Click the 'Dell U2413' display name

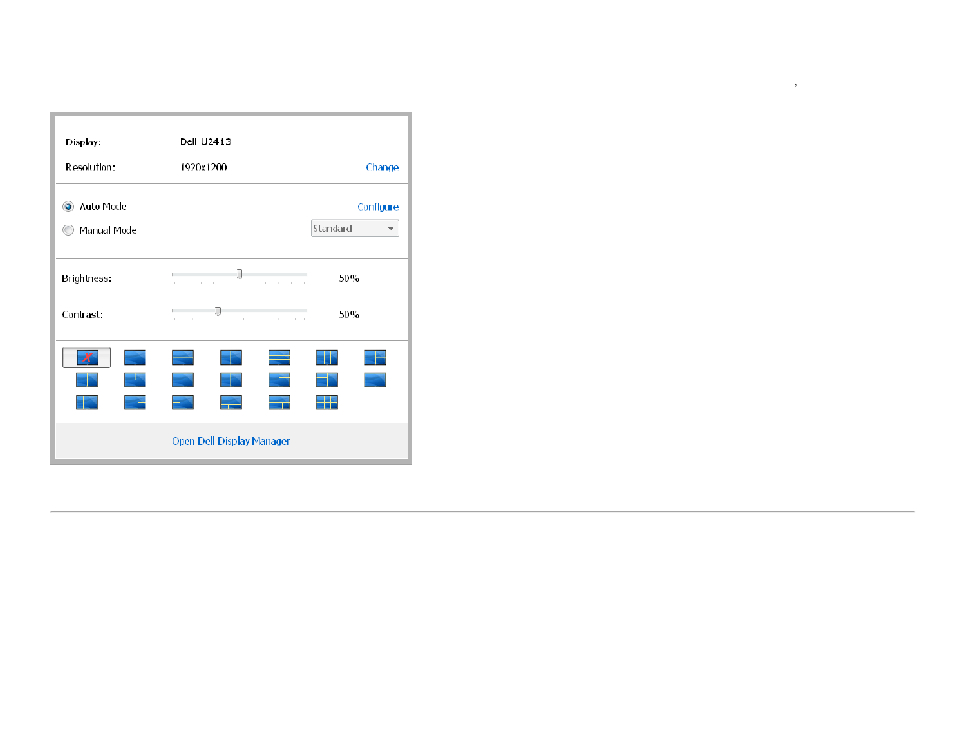[206, 141]
